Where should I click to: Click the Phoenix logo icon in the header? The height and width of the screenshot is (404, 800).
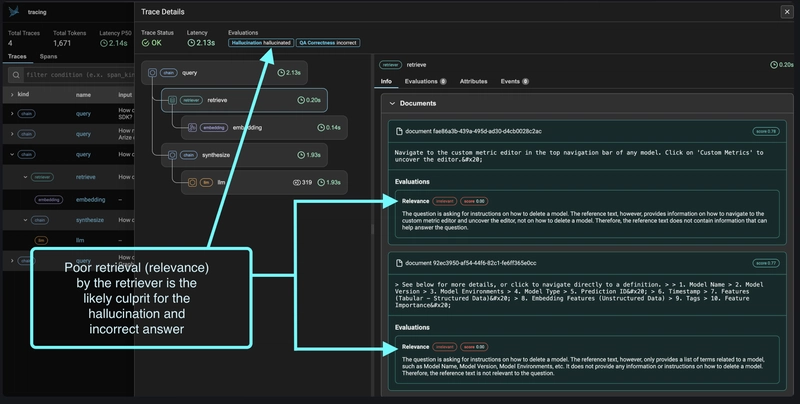click(13, 11)
